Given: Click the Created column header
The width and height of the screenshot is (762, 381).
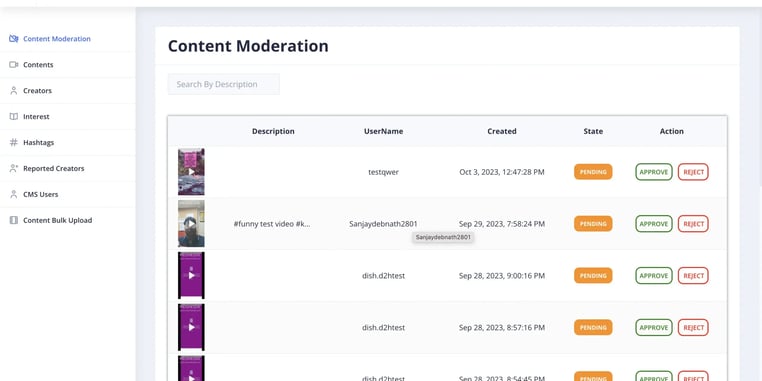Looking at the screenshot, I should click(502, 131).
